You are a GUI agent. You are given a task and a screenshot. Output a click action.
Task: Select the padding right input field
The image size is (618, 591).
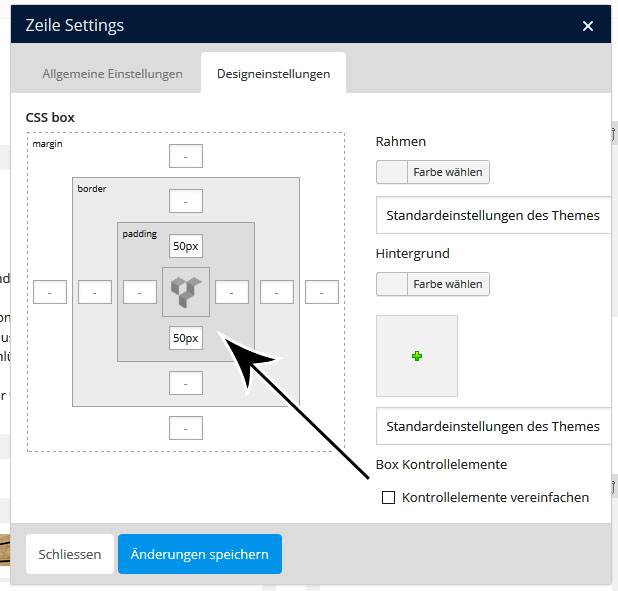pos(232,292)
